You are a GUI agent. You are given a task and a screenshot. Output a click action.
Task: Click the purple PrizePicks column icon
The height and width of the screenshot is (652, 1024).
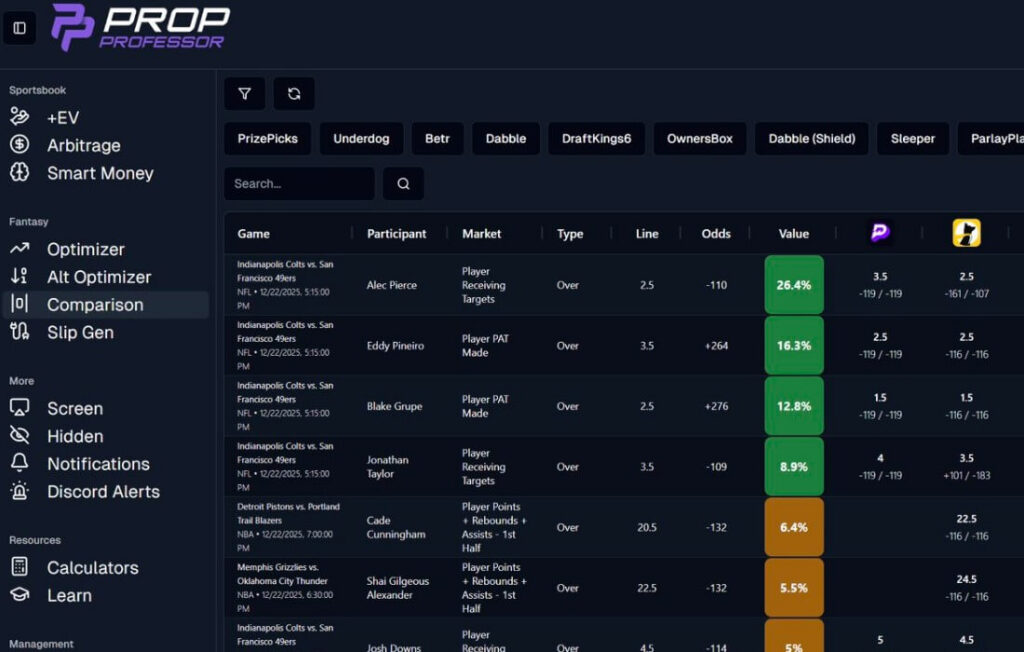(880, 233)
